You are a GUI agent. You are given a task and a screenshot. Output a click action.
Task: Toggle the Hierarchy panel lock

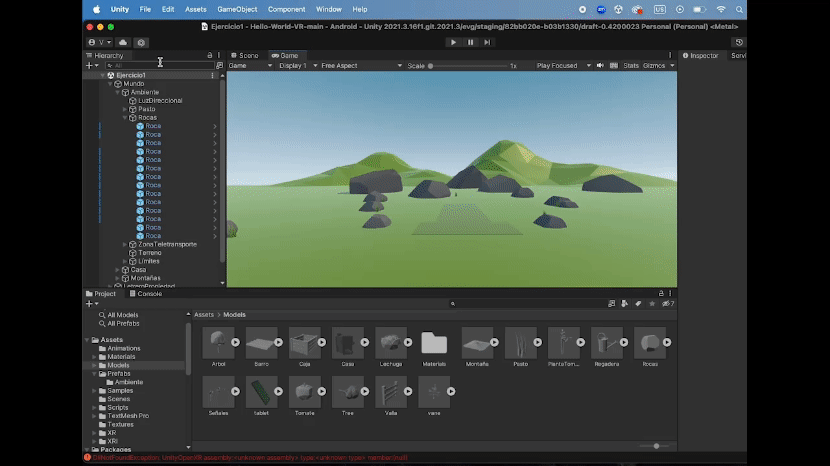(x=210, y=55)
